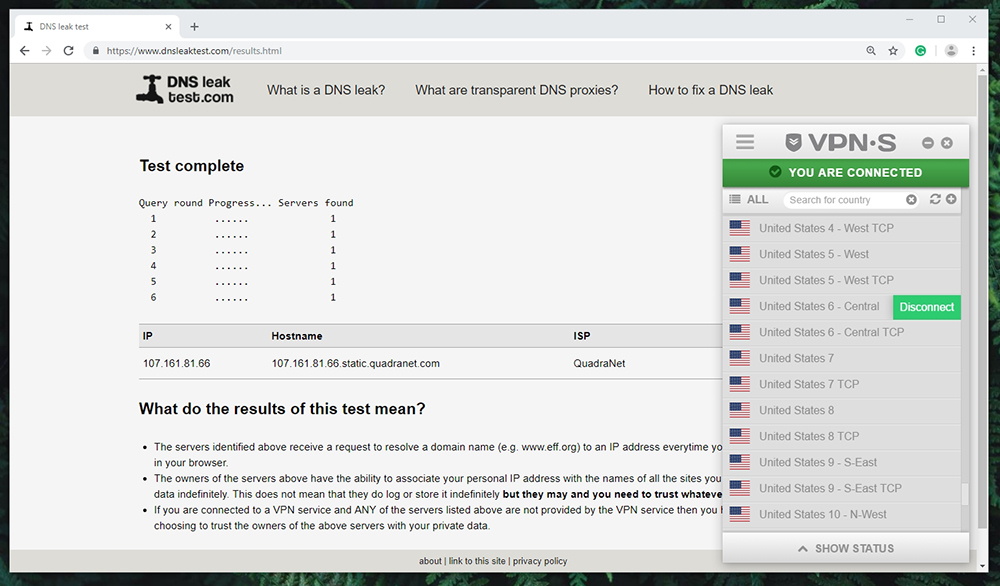The width and height of the screenshot is (1000, 586).
Task: Click hostname 107.161.81.66.static.quadranet.com
Action: [x=356, y=363]
